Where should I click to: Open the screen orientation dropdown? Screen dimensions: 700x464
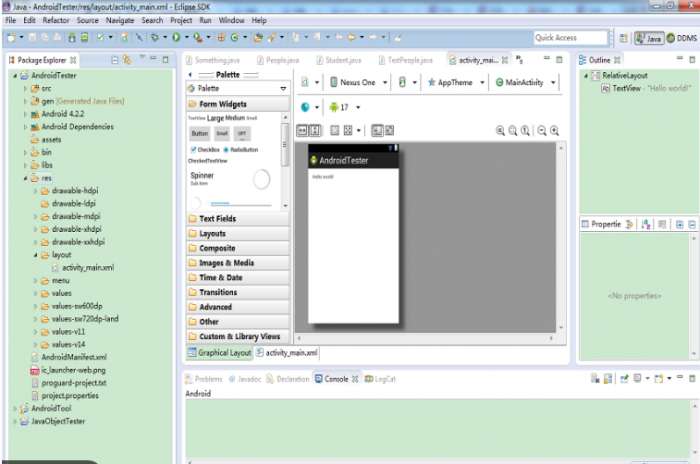pos(407,83)
